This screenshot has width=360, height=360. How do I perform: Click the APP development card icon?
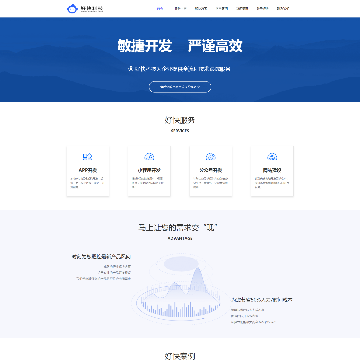pos(87,156)
